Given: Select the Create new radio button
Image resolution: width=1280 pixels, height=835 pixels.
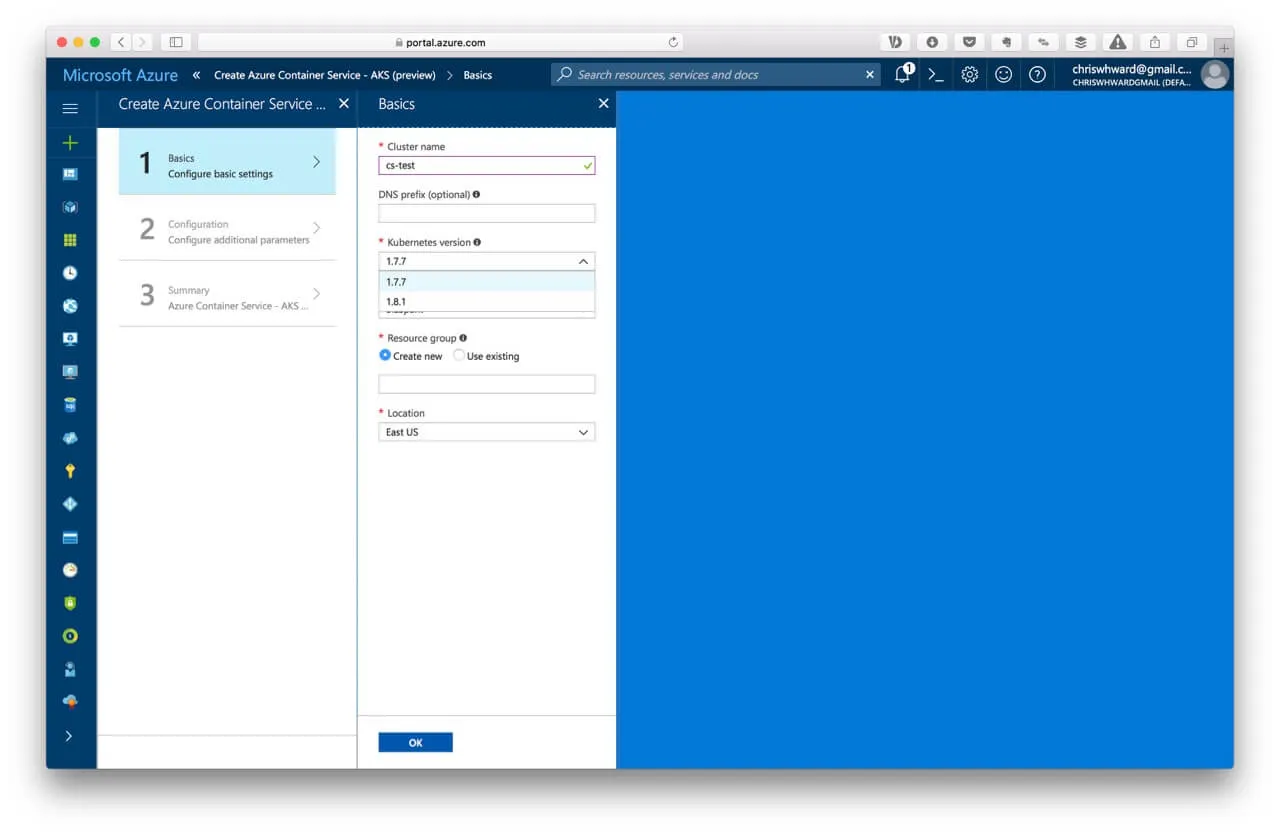Looking at the screenshot, I should [x=385, y=355].
